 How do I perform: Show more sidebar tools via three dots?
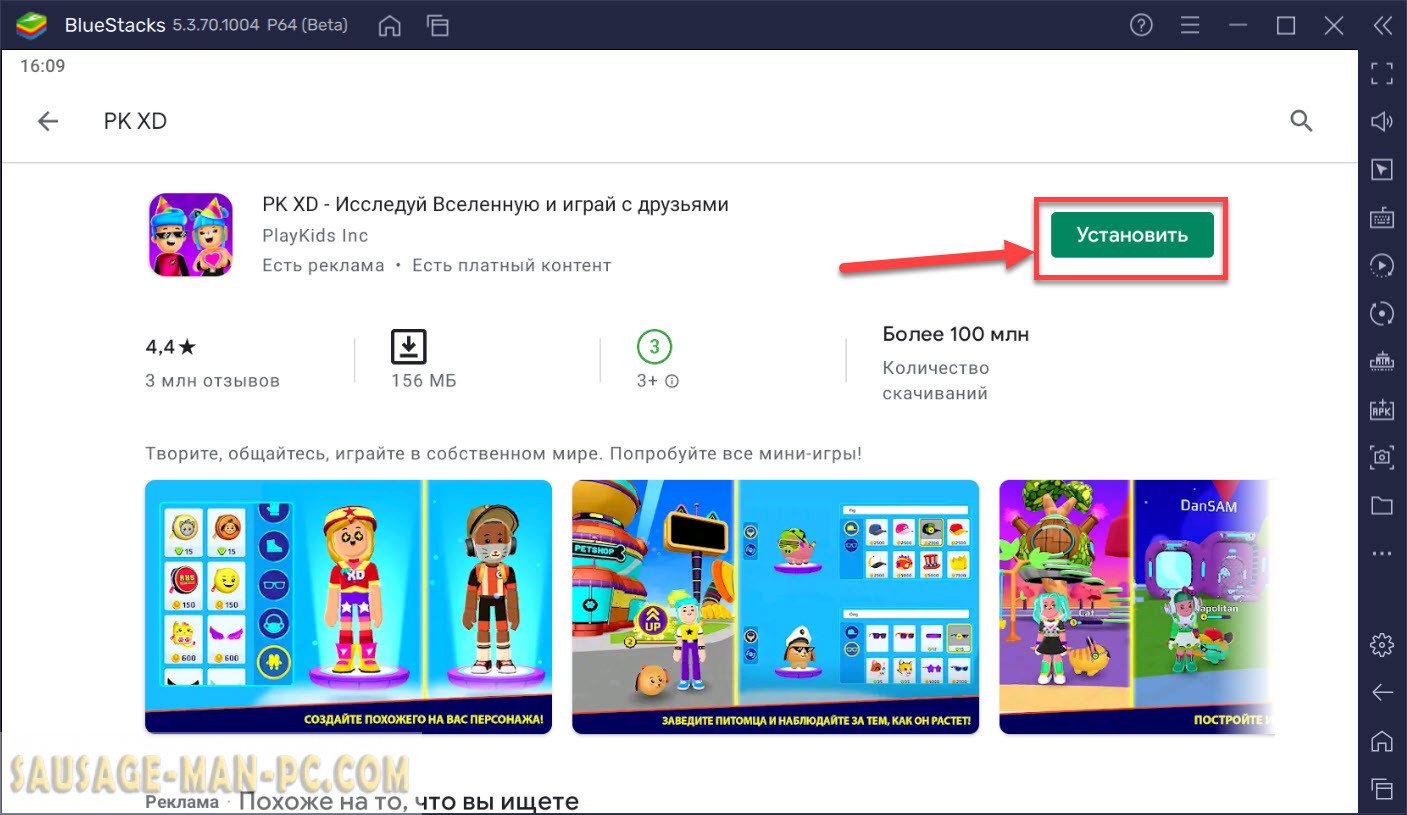[x=1382, y=553]
